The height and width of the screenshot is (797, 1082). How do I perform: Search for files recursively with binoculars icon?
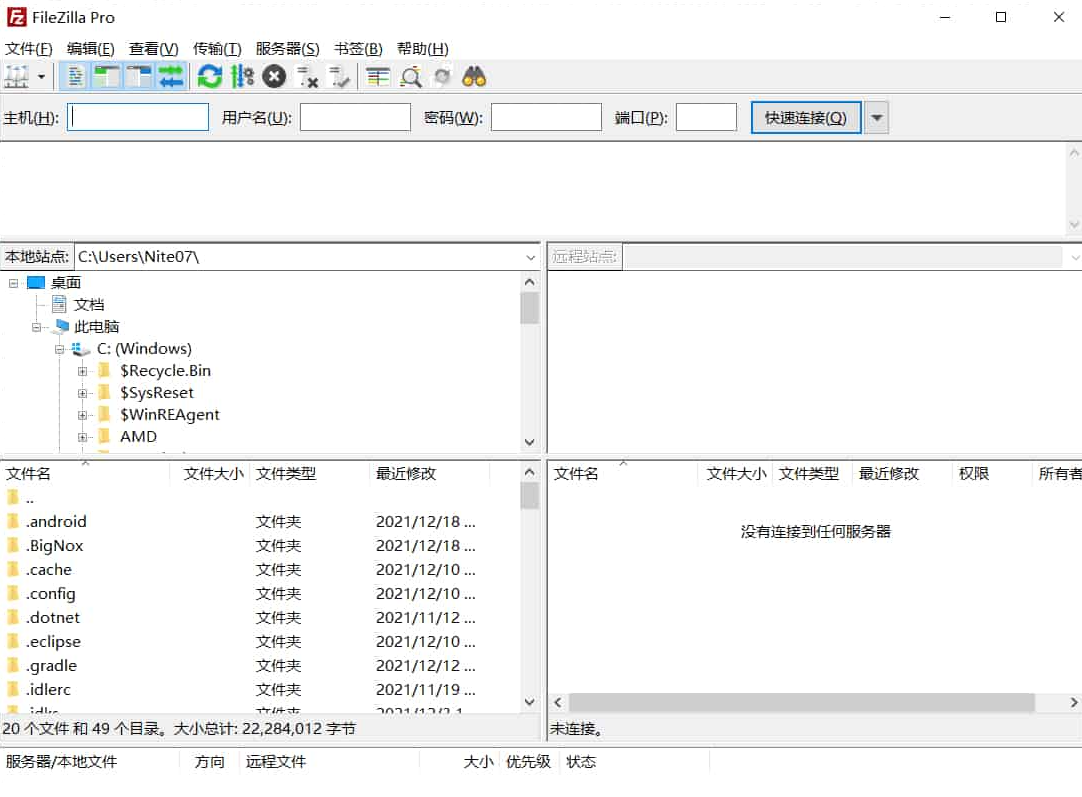[474, 77]
